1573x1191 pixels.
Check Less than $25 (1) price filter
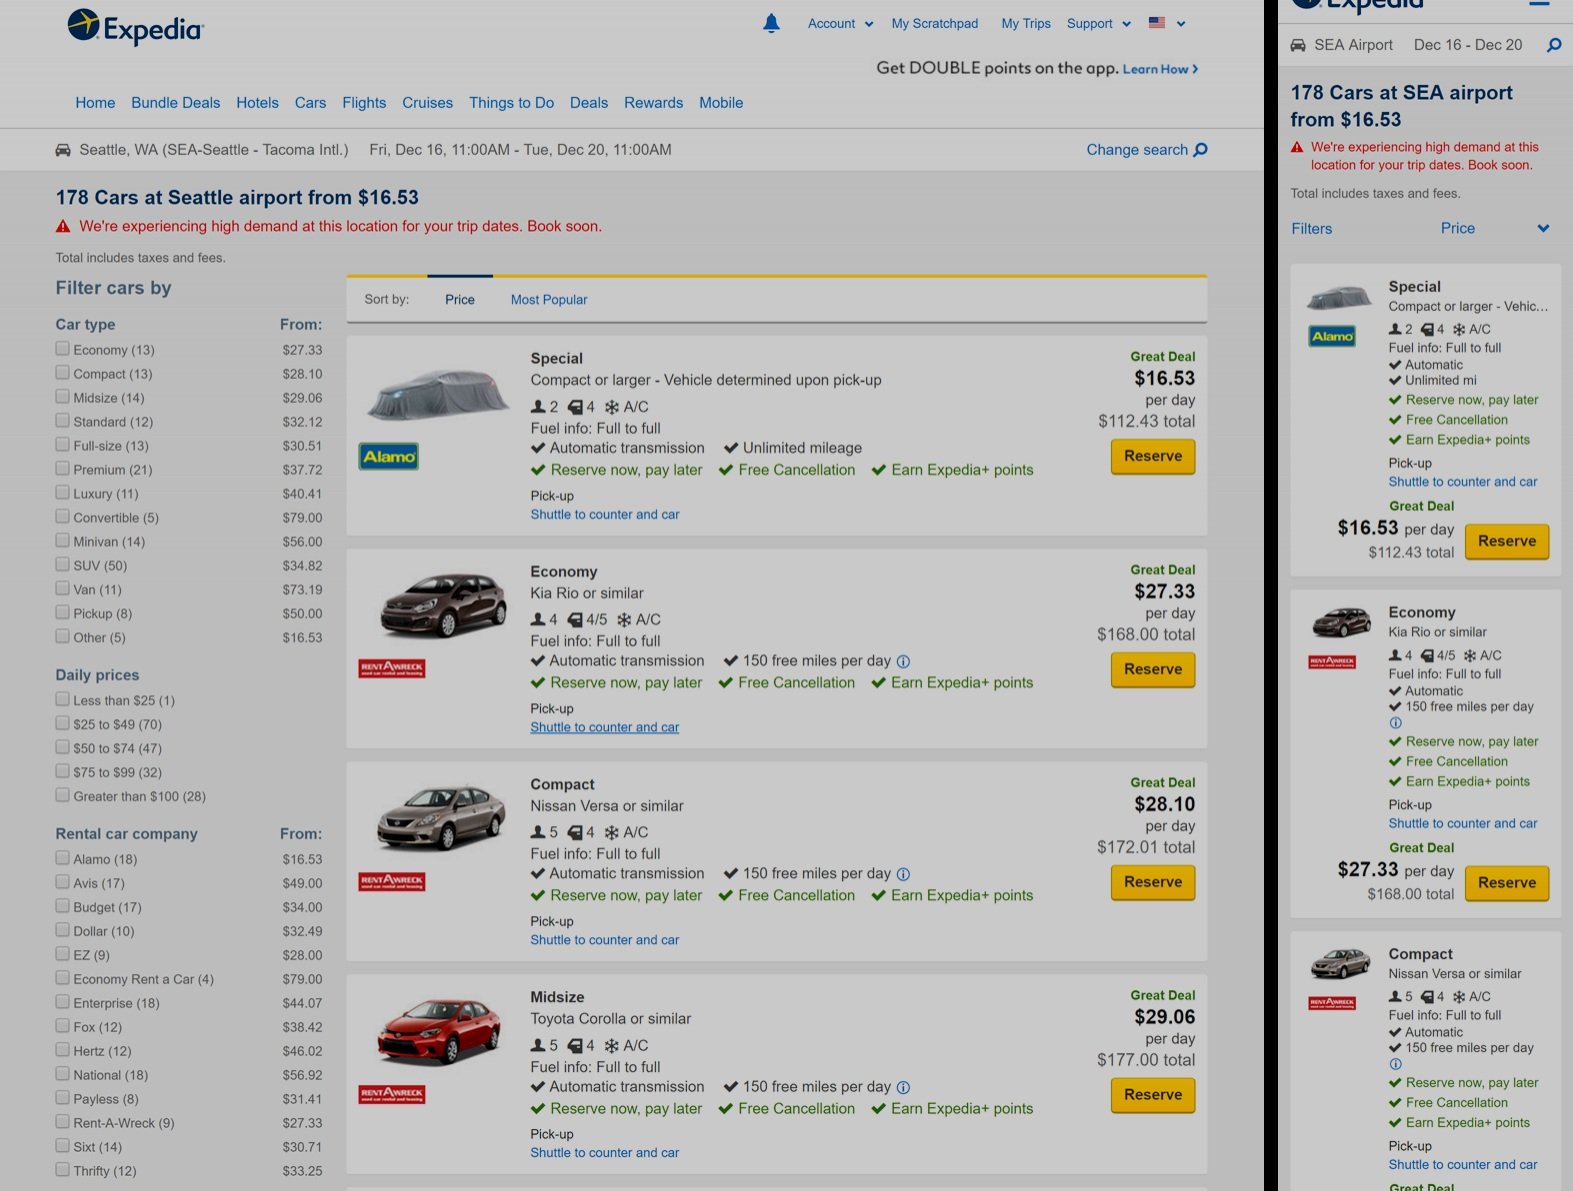pyautogui.click(x=63, y=700)
